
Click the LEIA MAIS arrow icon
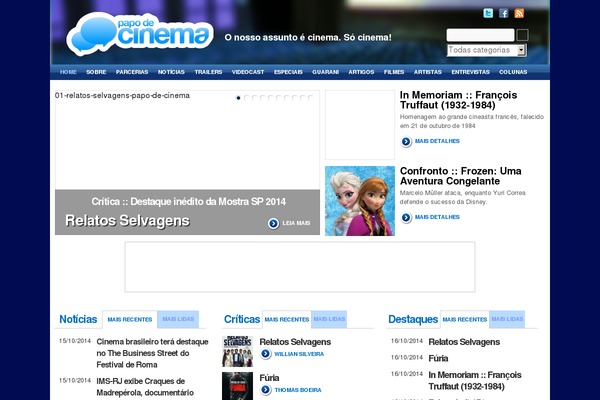click(273, 223)
